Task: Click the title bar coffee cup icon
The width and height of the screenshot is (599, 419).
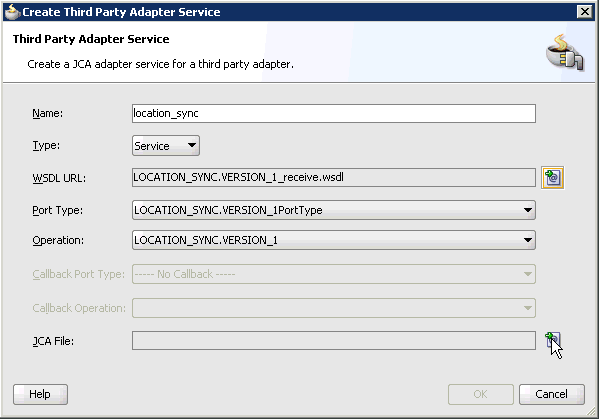Action: click(x=12, y=12)
